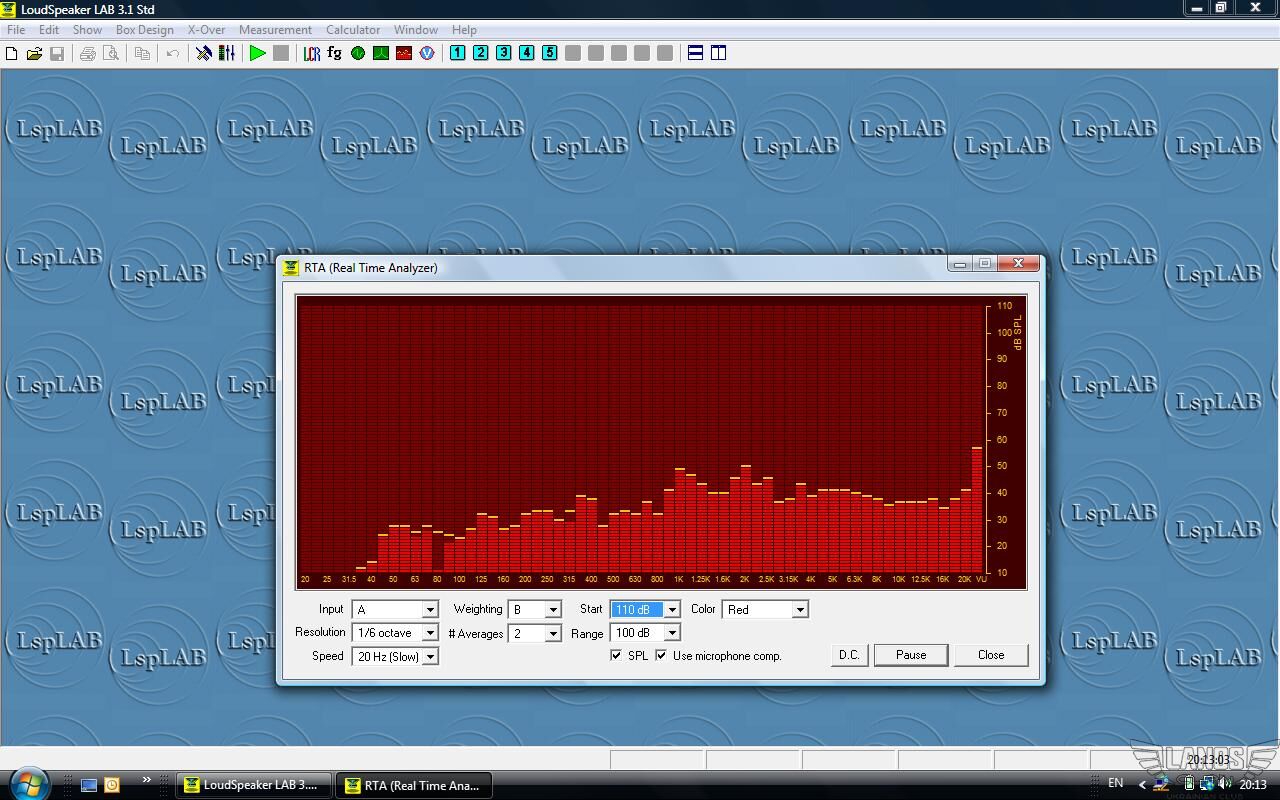Open the Box Design menu
The width and height of the screenshot is (1280, 800).
pos(145,30)
